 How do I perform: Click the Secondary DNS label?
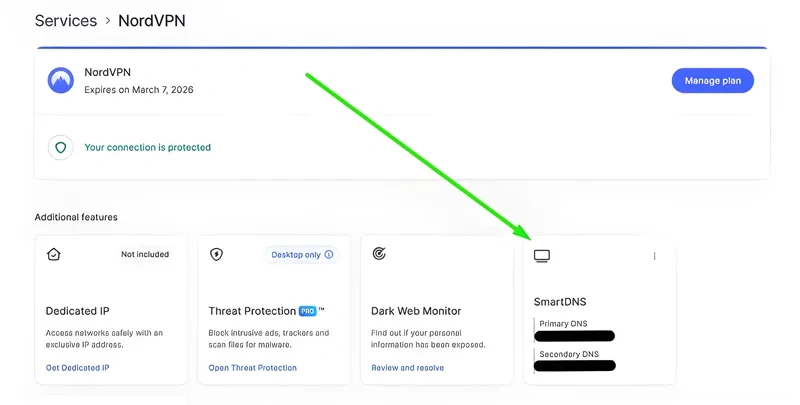569,354
